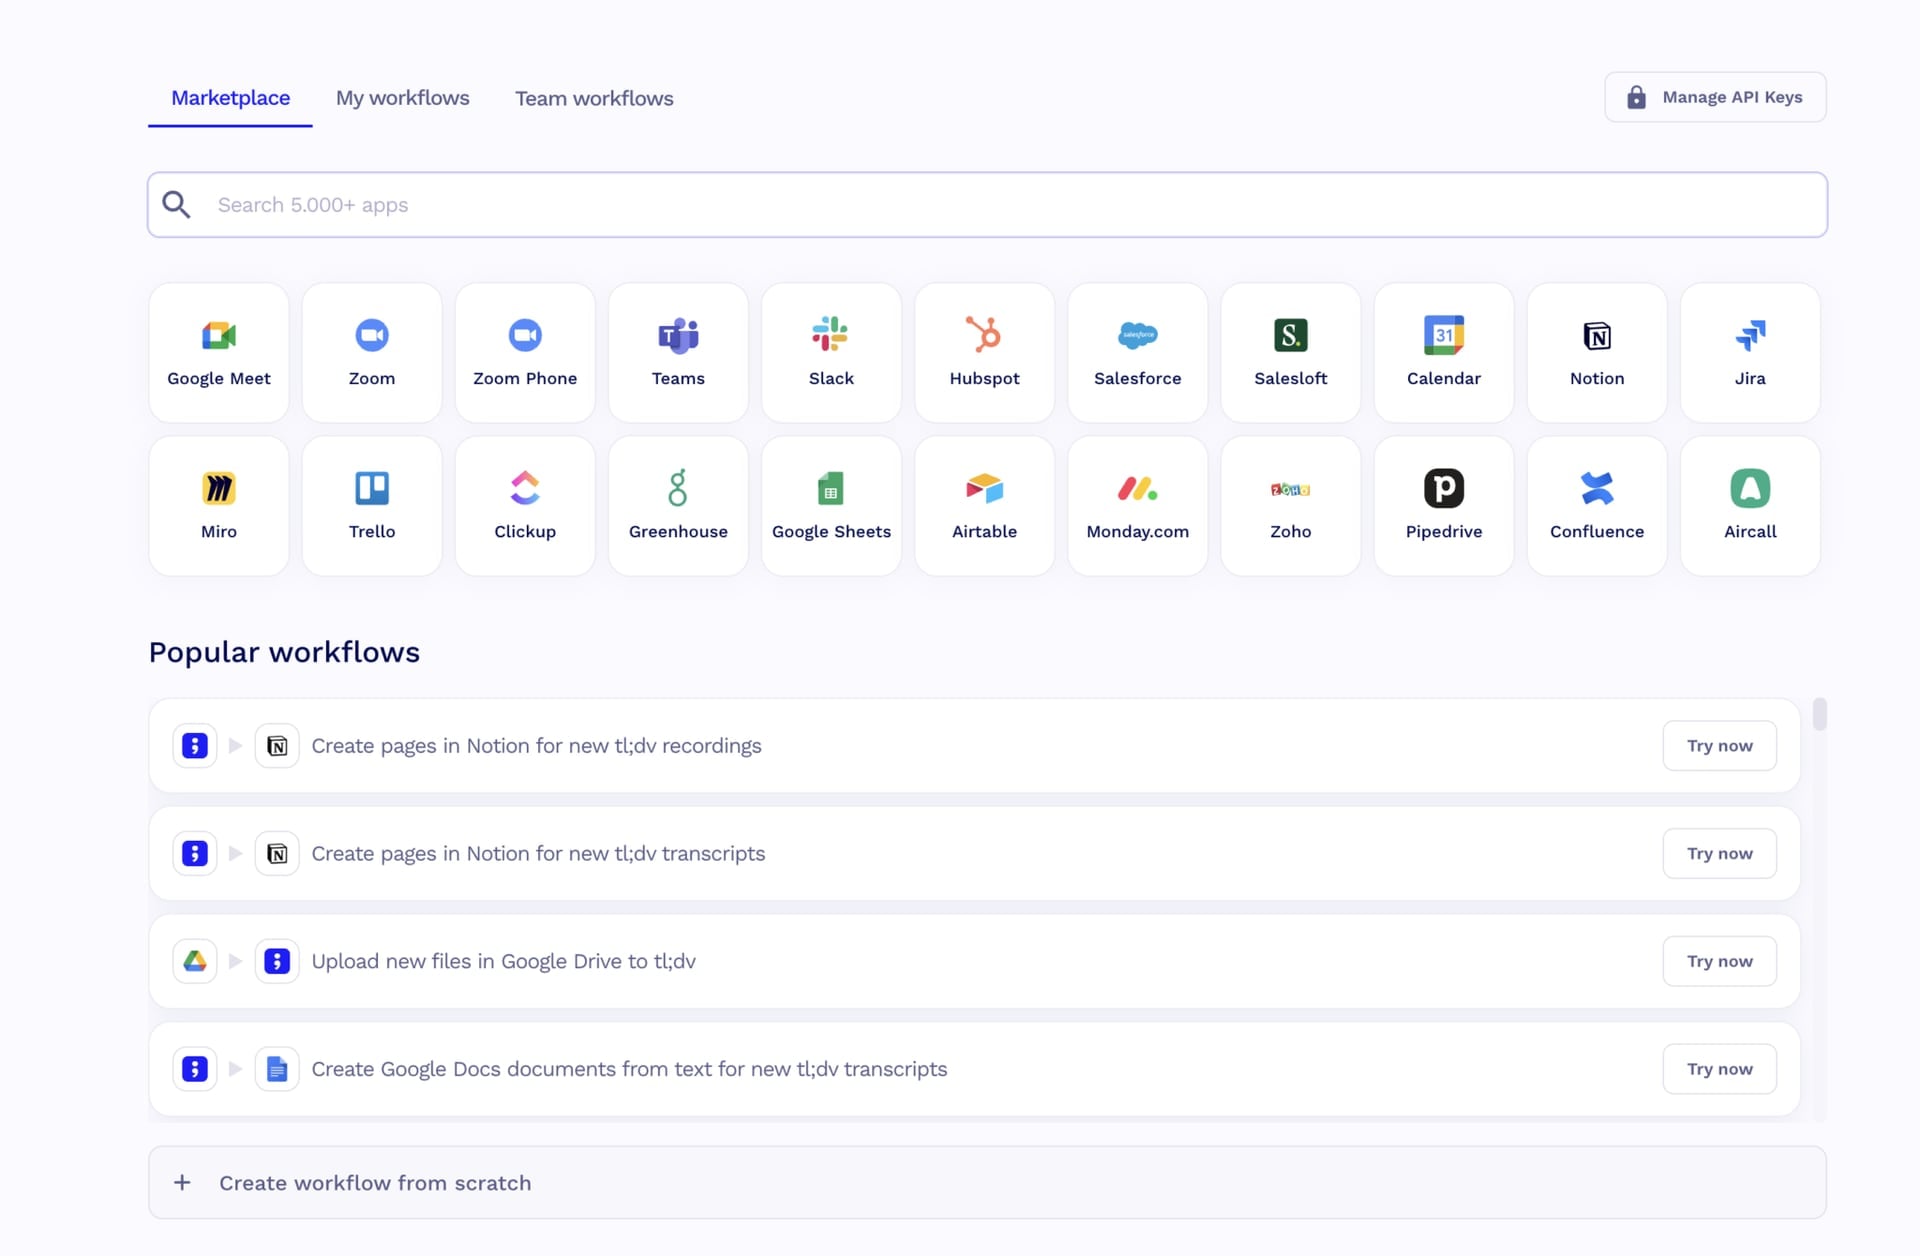Click the plus icon for new workflow
The width and height of the screenshot is (1920, 1256).
182,1183
